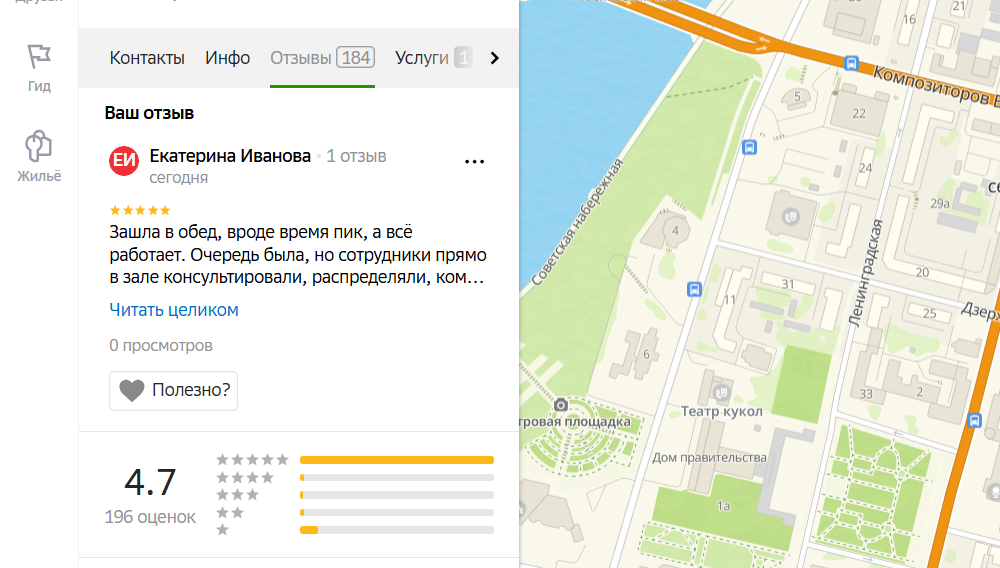The image size is (1000, 568).
Task: Click Советская набережная street label
Action: pyautogui.click(x=578, y=222)
